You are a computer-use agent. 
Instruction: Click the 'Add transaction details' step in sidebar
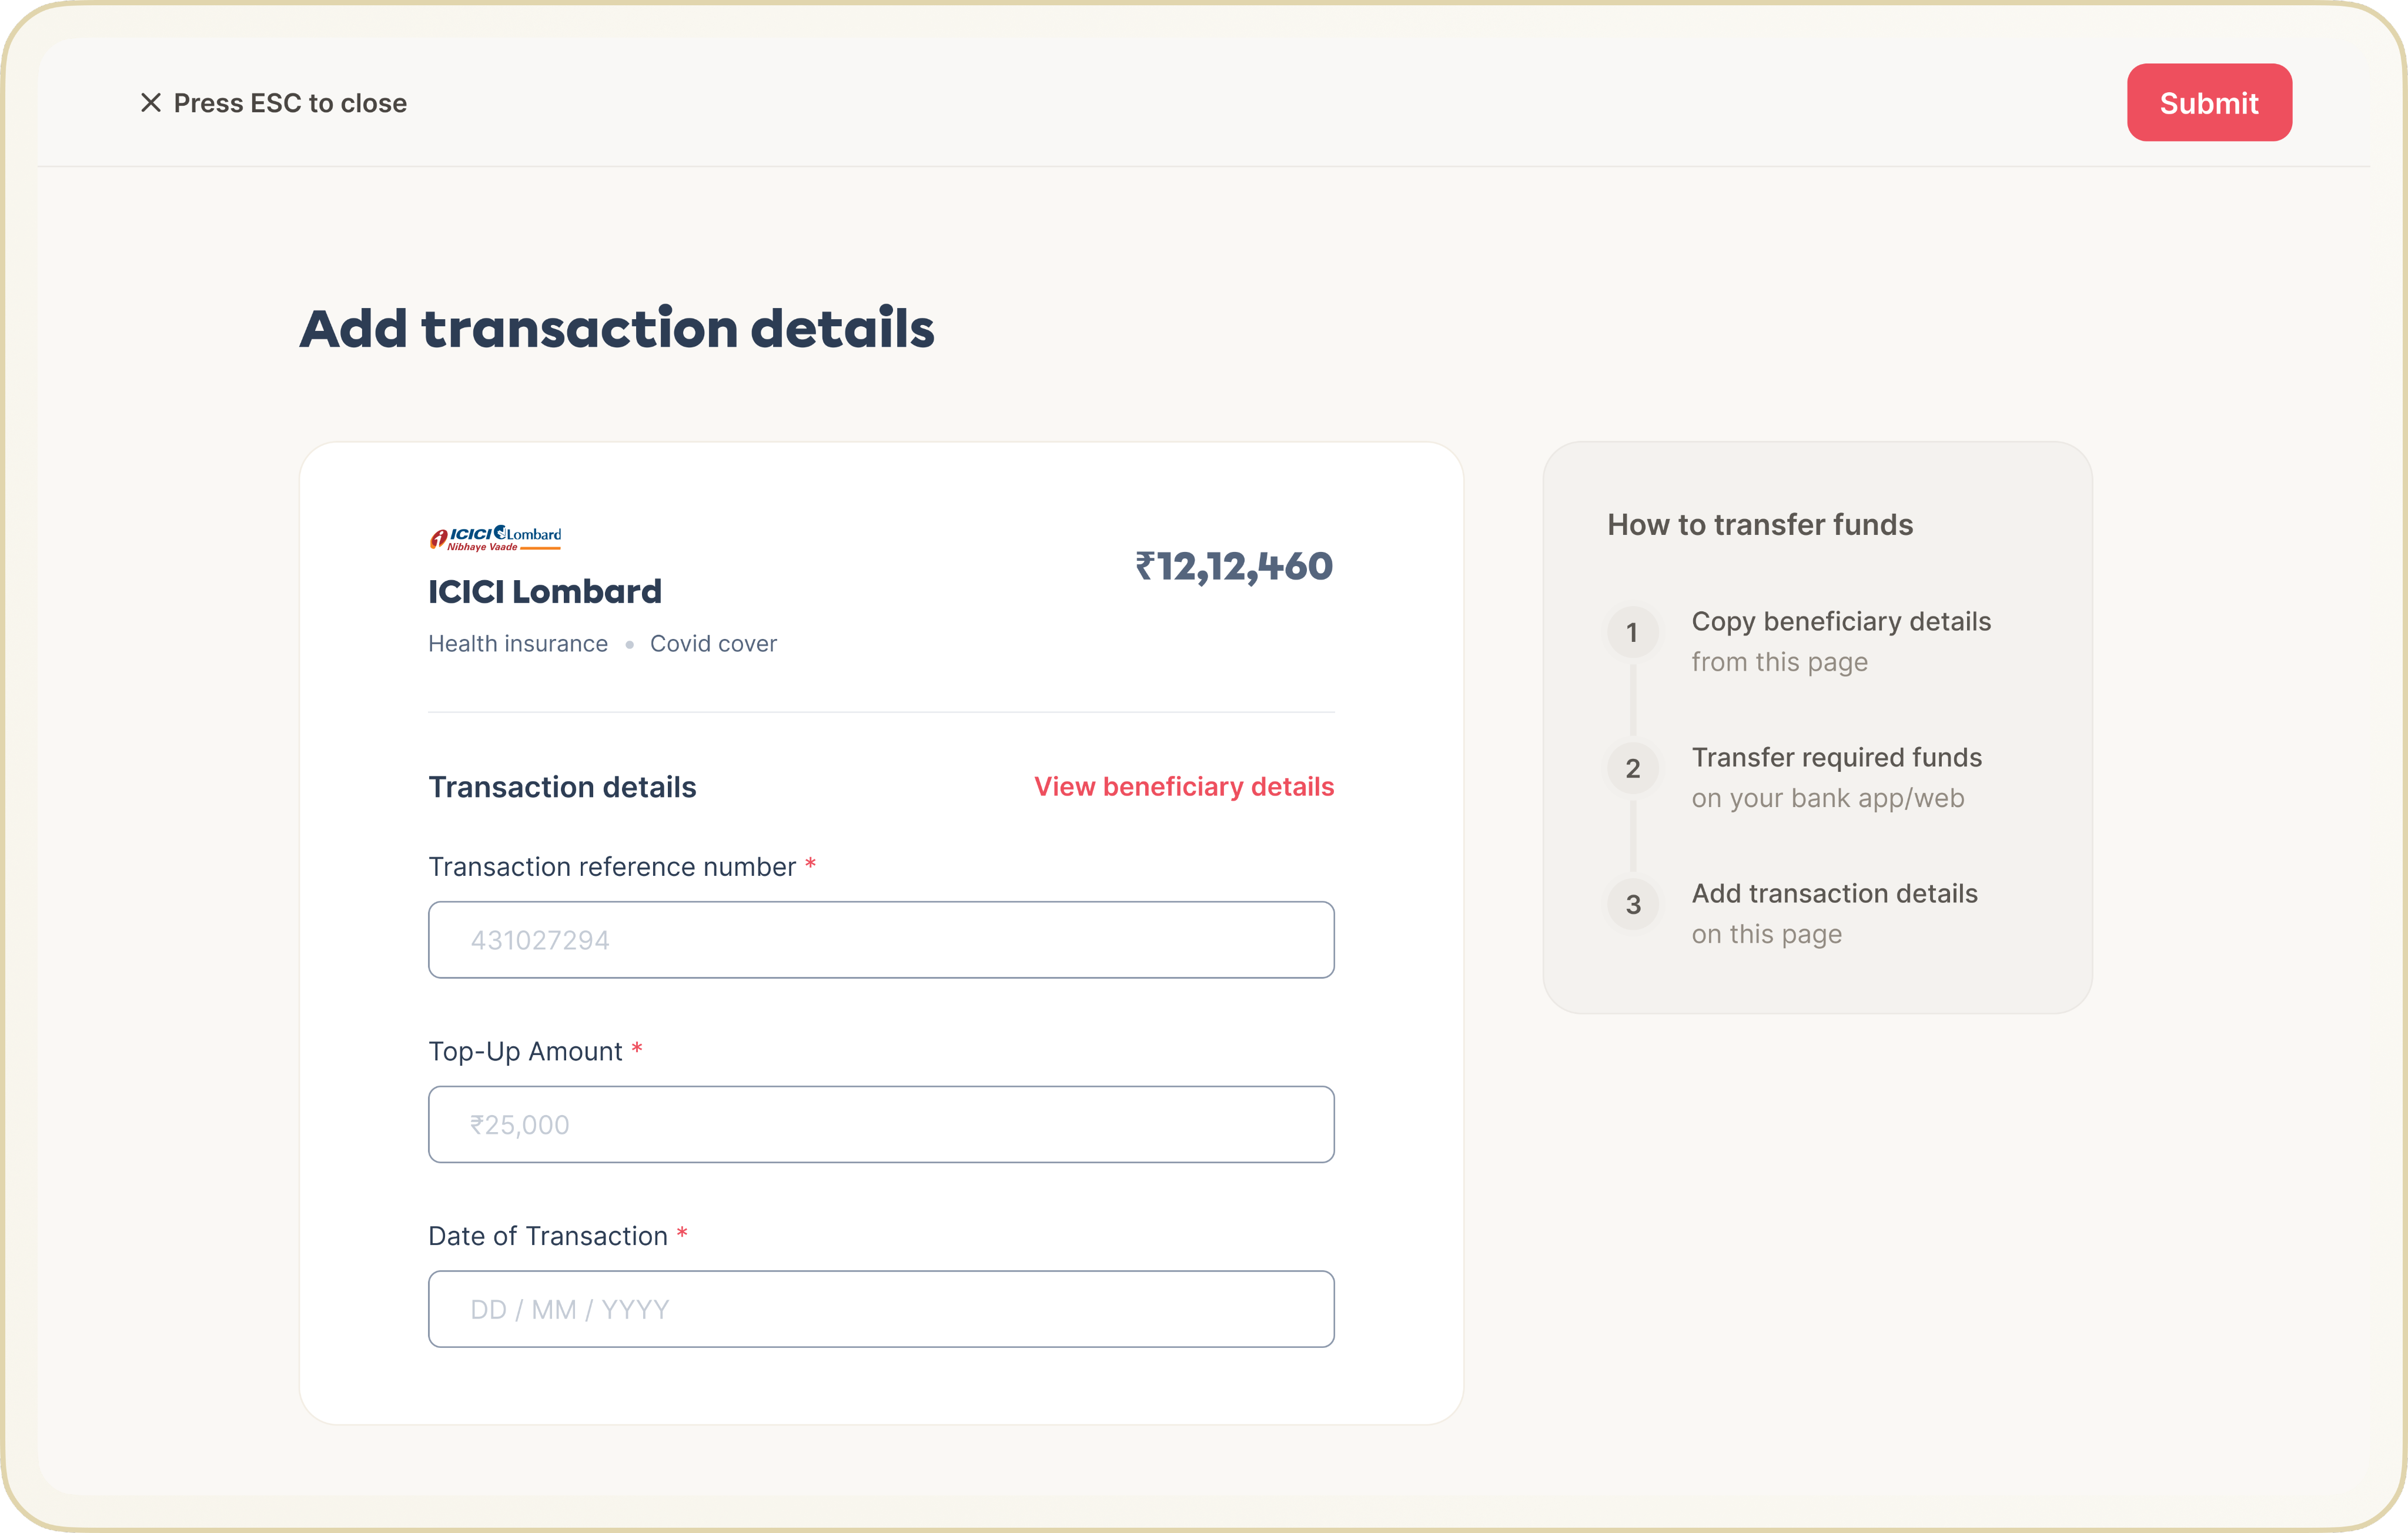(1834, 894)
